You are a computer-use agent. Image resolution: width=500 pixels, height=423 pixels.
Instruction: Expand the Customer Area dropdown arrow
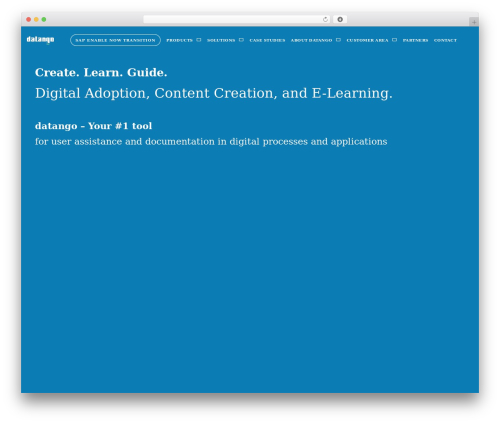click(394, 40)
